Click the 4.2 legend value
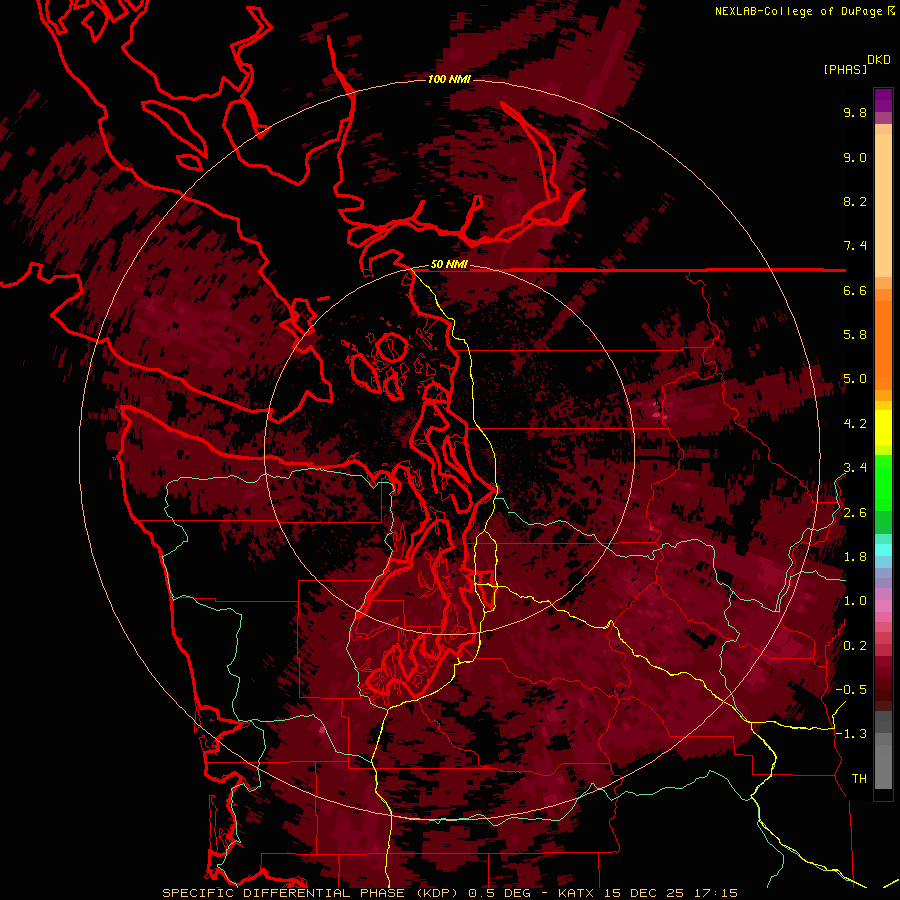The width and height of the screenshot is (900, 900). (855, 424)
